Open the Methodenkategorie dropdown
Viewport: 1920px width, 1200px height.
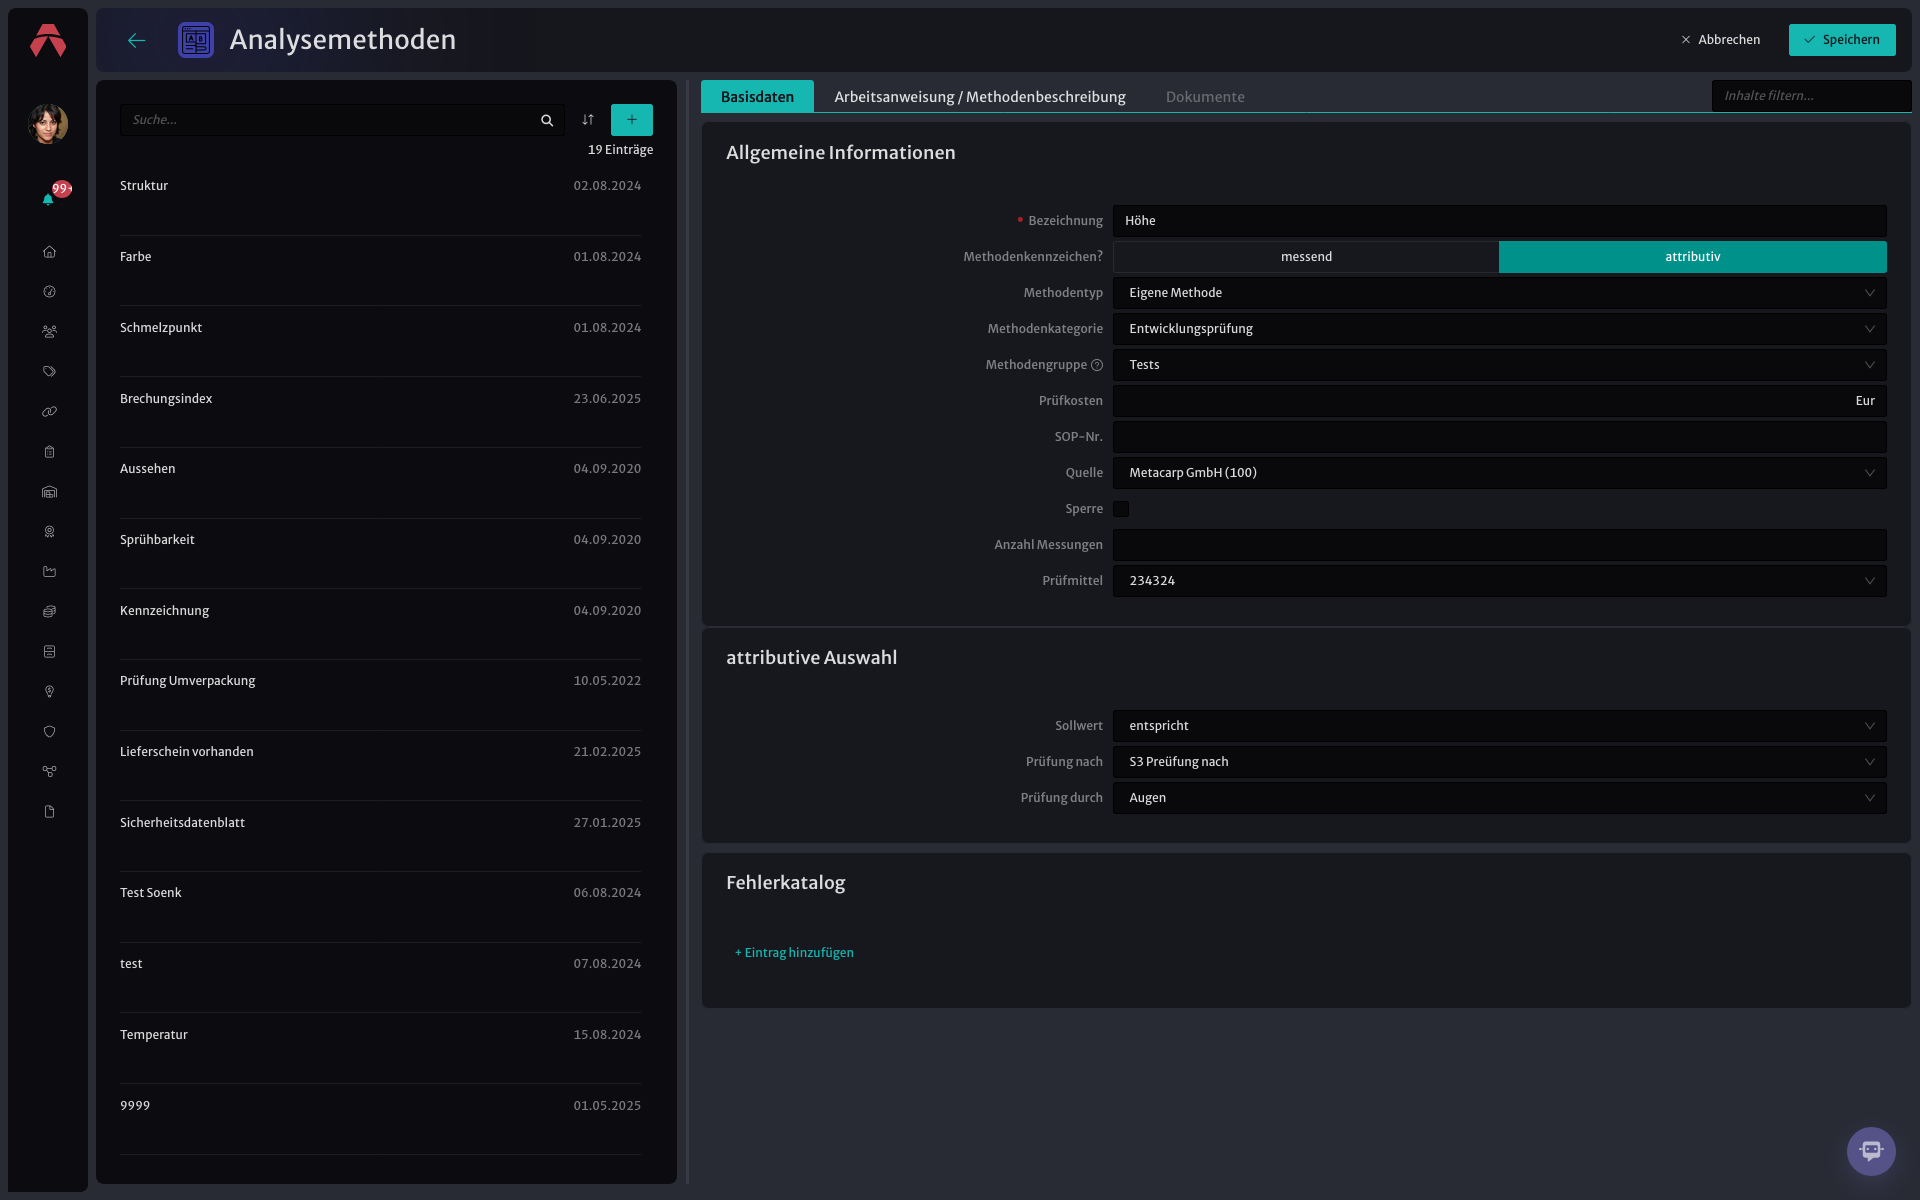click(1500, 329)
